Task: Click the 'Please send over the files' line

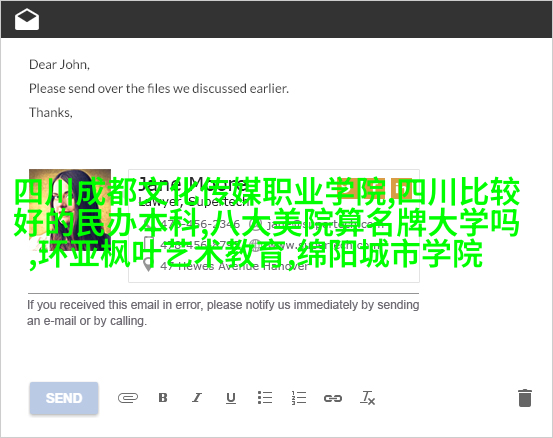Action: coord(159,89)
